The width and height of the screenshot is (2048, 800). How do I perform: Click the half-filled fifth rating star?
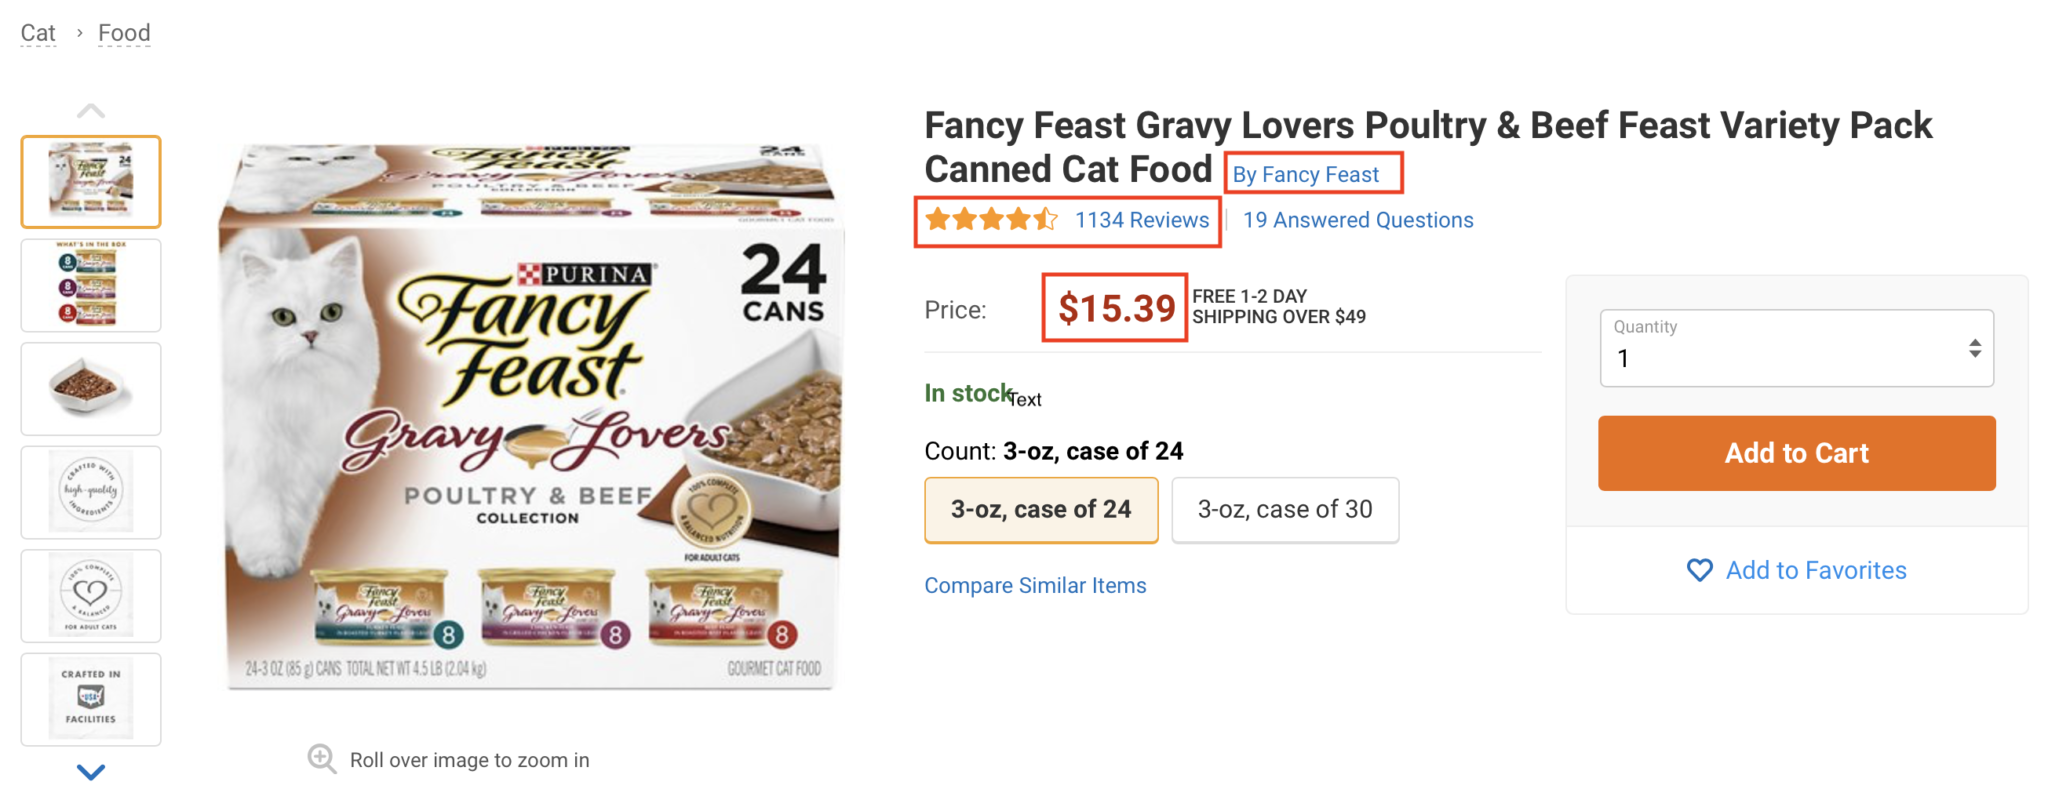click(1046, 219)
